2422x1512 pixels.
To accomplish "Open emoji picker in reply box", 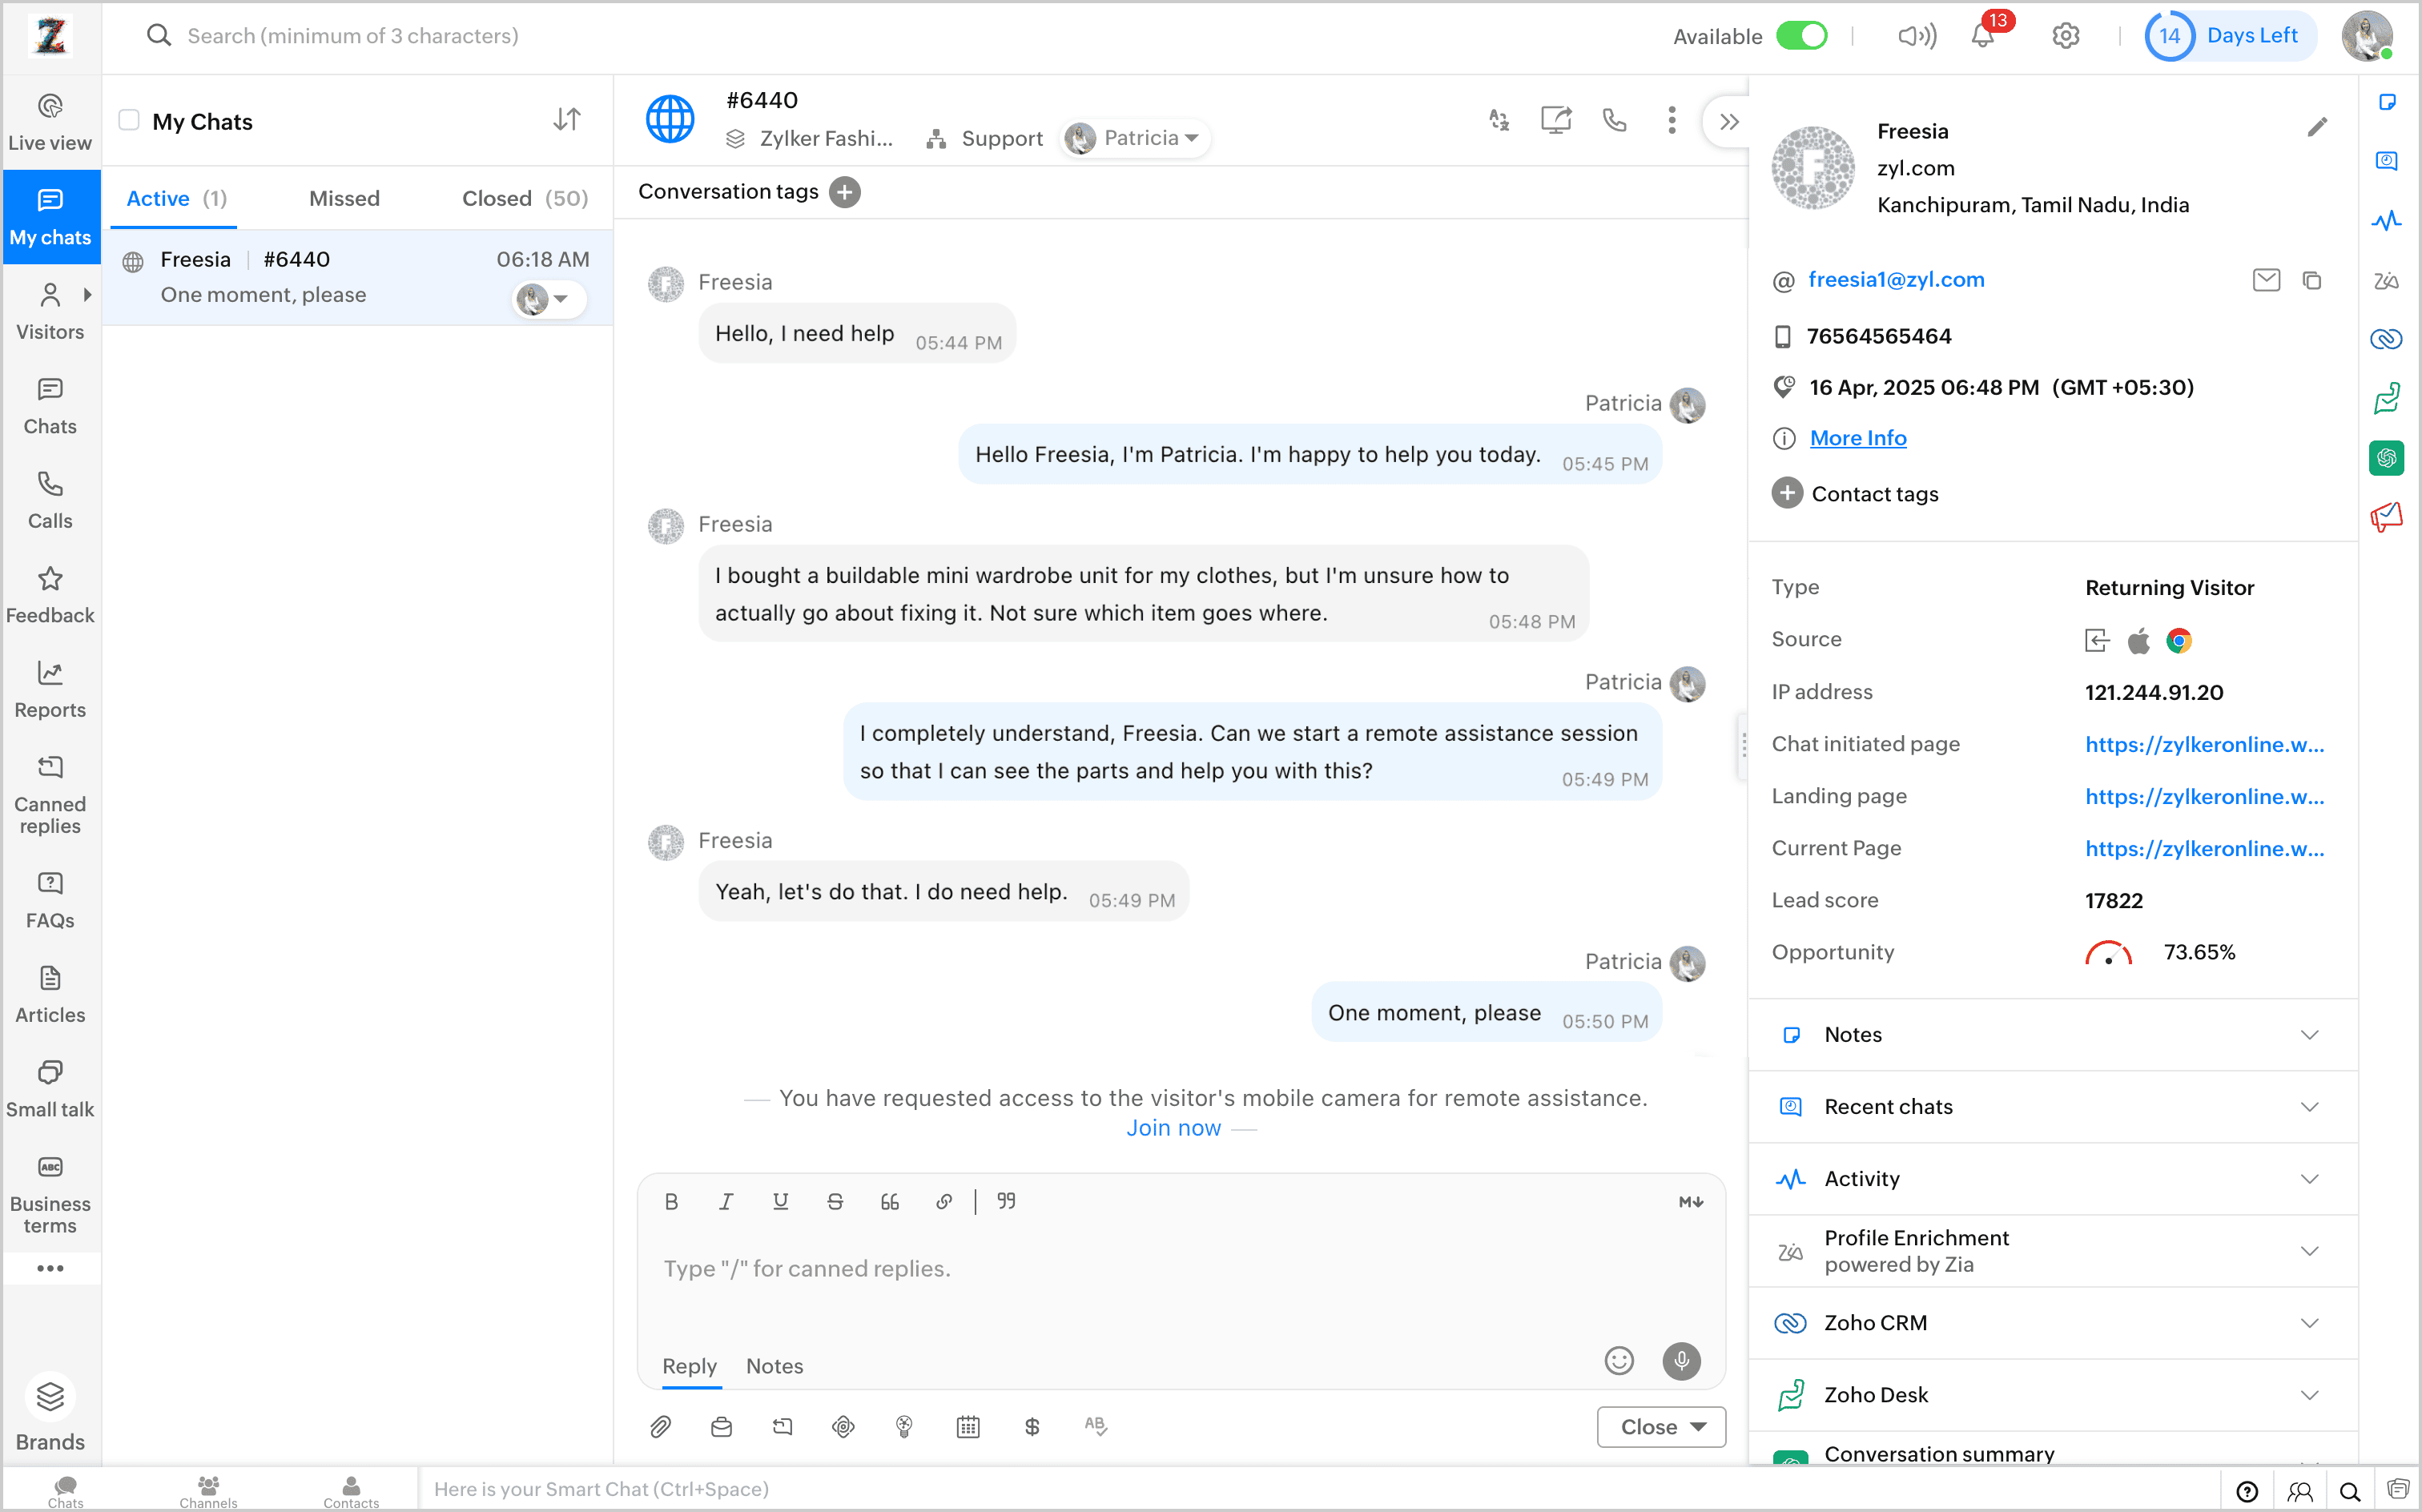I will pos(1618,1361).
